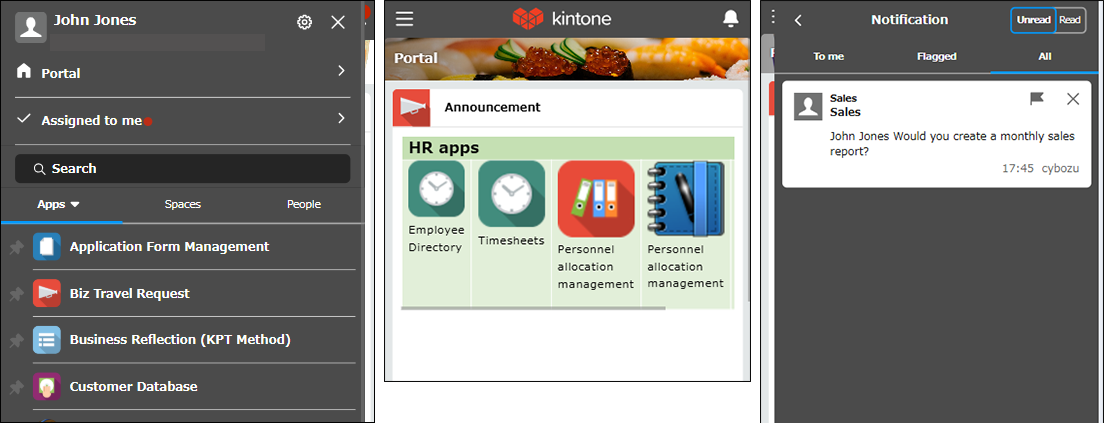Screen dimensions: 1116x423
Task: Expand the Apps dropdown arrow
Action: click(x=75, y=204)
